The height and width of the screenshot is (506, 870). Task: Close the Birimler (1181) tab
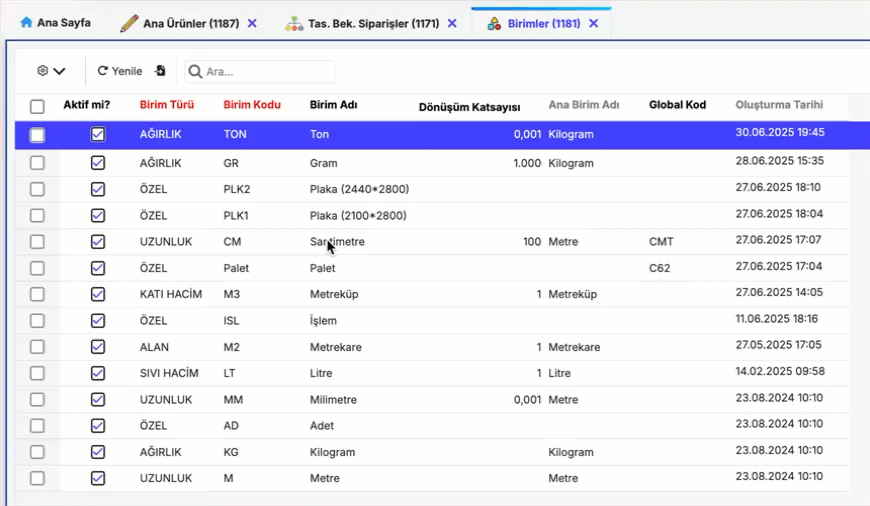pos(594,23)
